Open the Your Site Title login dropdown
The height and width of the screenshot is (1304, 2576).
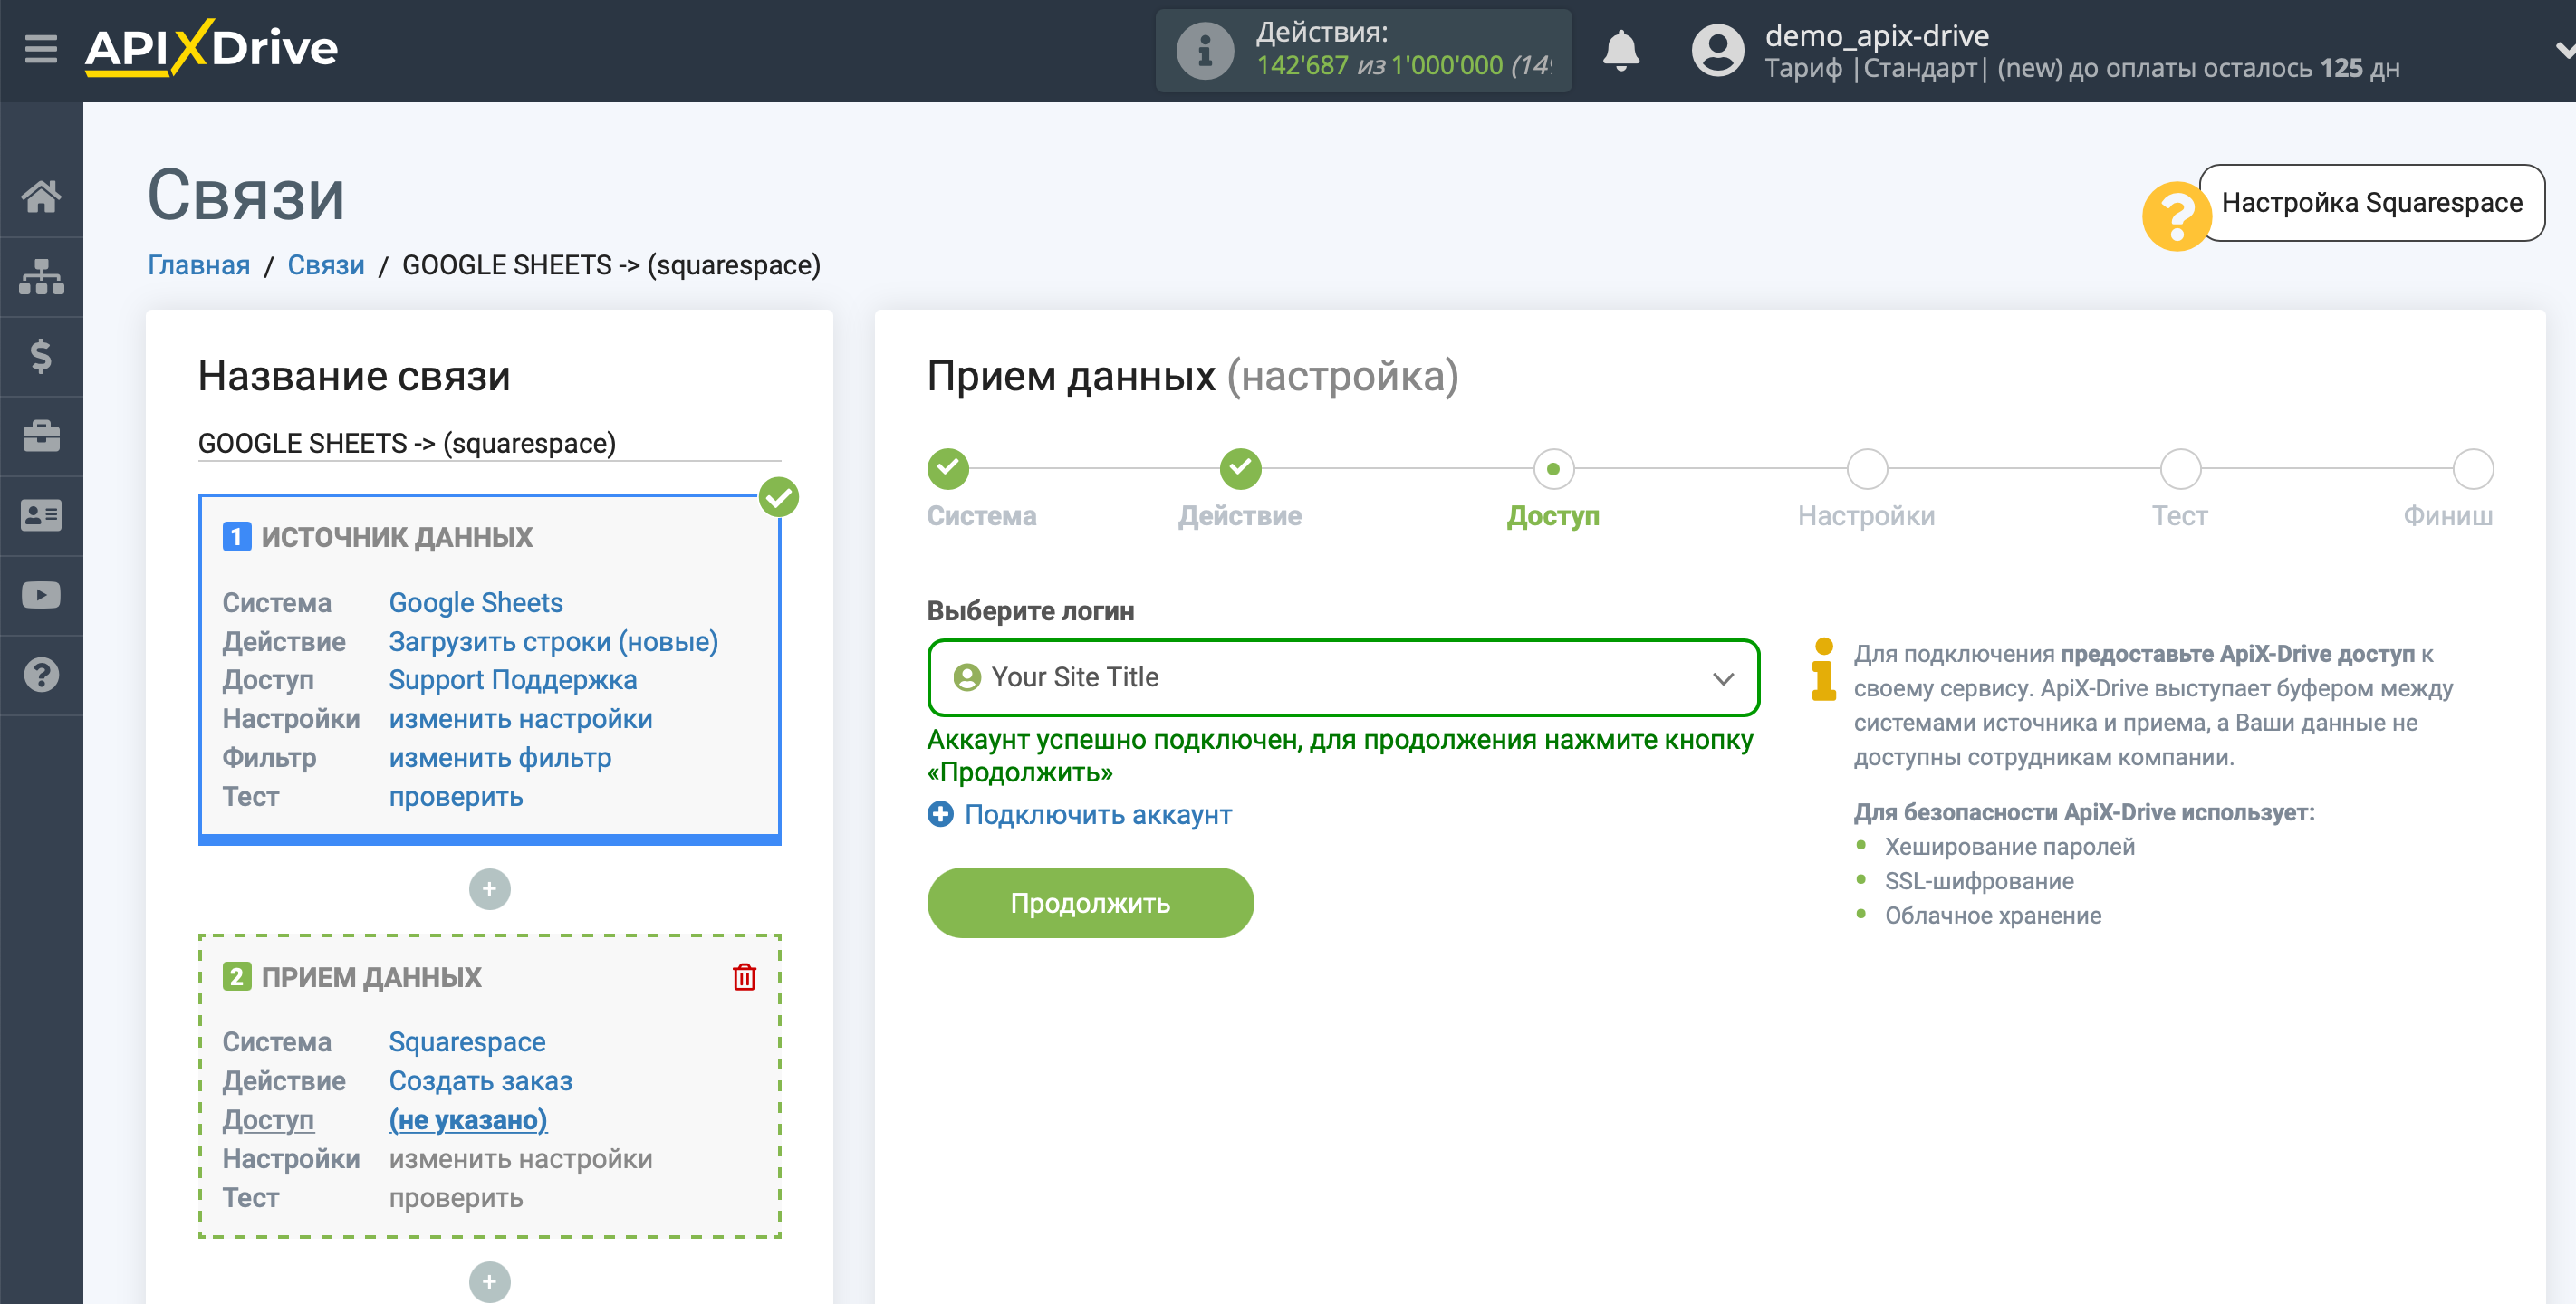1343,678
